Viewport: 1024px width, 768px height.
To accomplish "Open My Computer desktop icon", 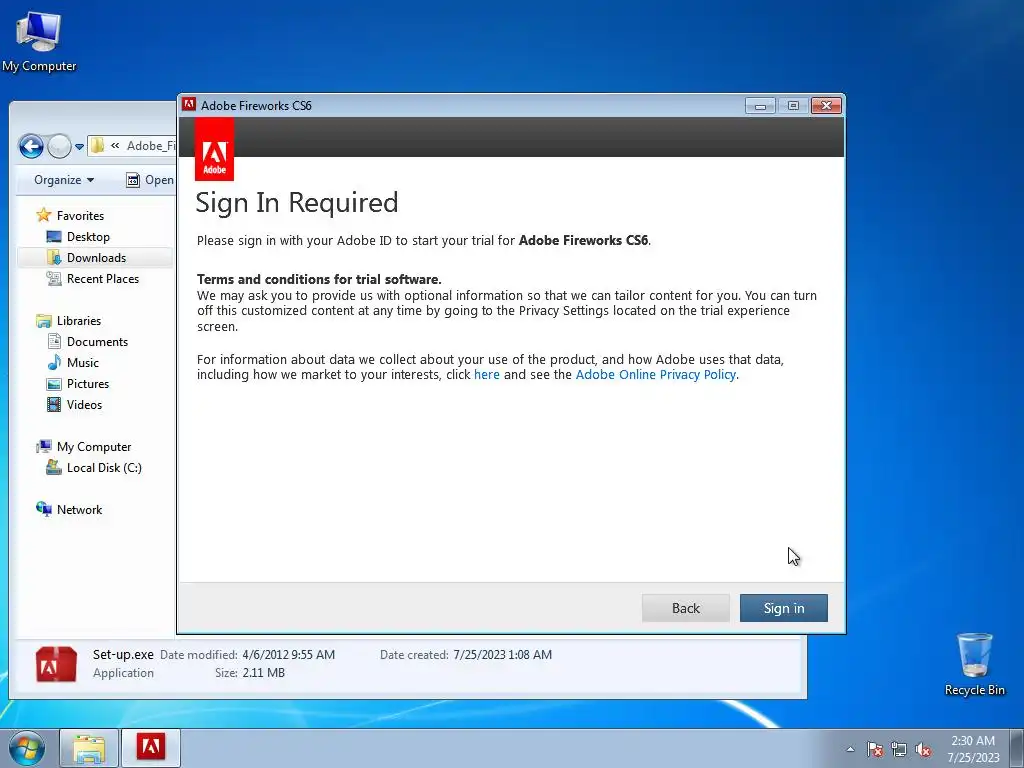I will [x=39, y=41].
